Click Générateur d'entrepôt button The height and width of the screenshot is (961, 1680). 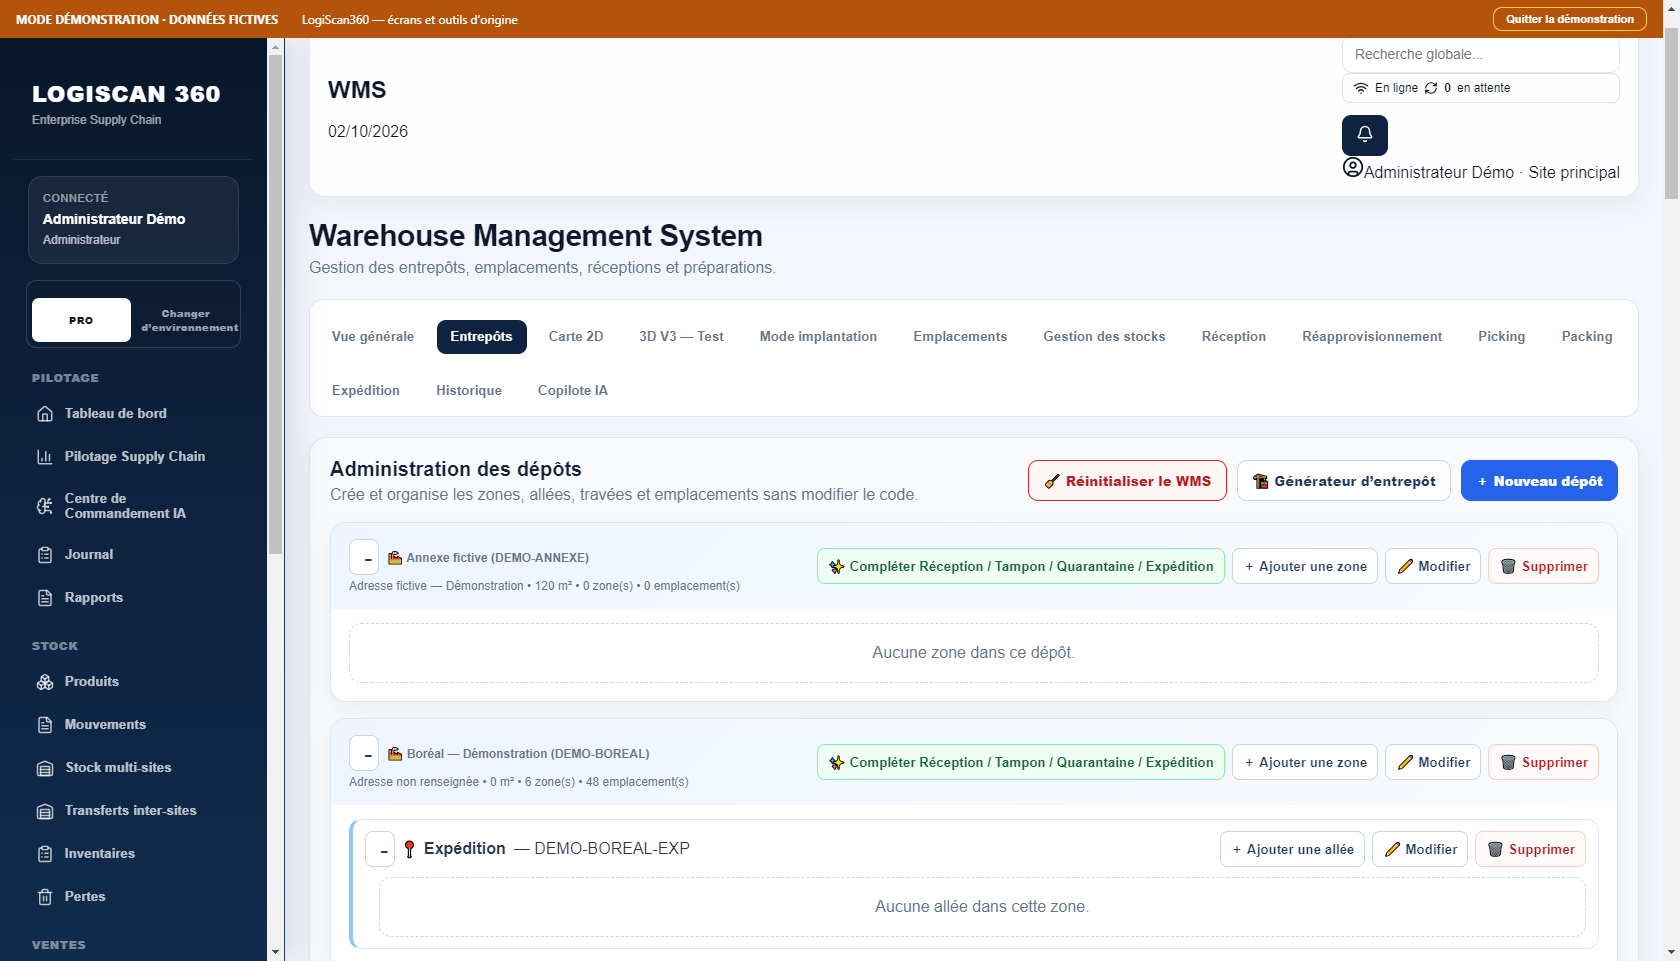point(1344,481)
